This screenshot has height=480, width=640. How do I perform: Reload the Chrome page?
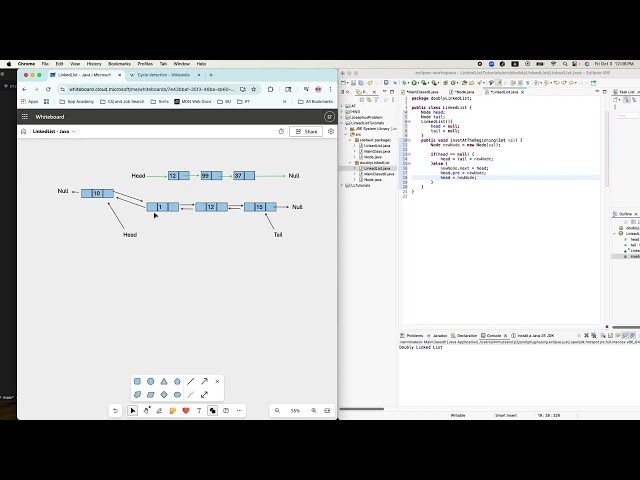[48, 89]
